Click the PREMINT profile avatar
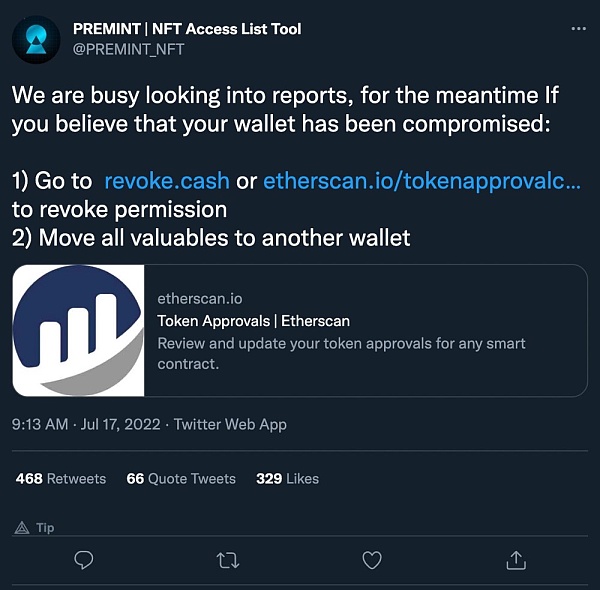Screen dimensions: 600x590 click(x=34, y=39)
